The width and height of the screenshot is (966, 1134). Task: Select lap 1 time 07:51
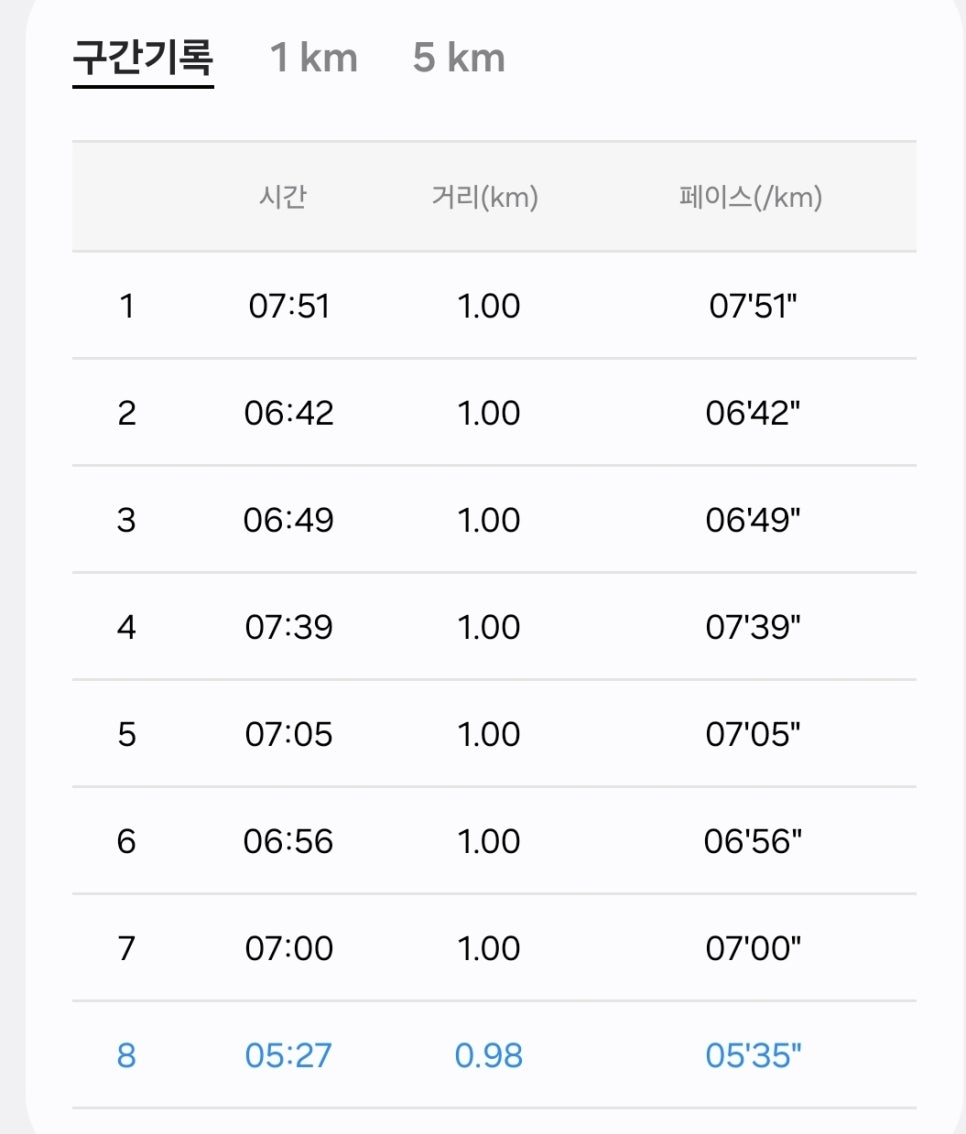point(288,306)
